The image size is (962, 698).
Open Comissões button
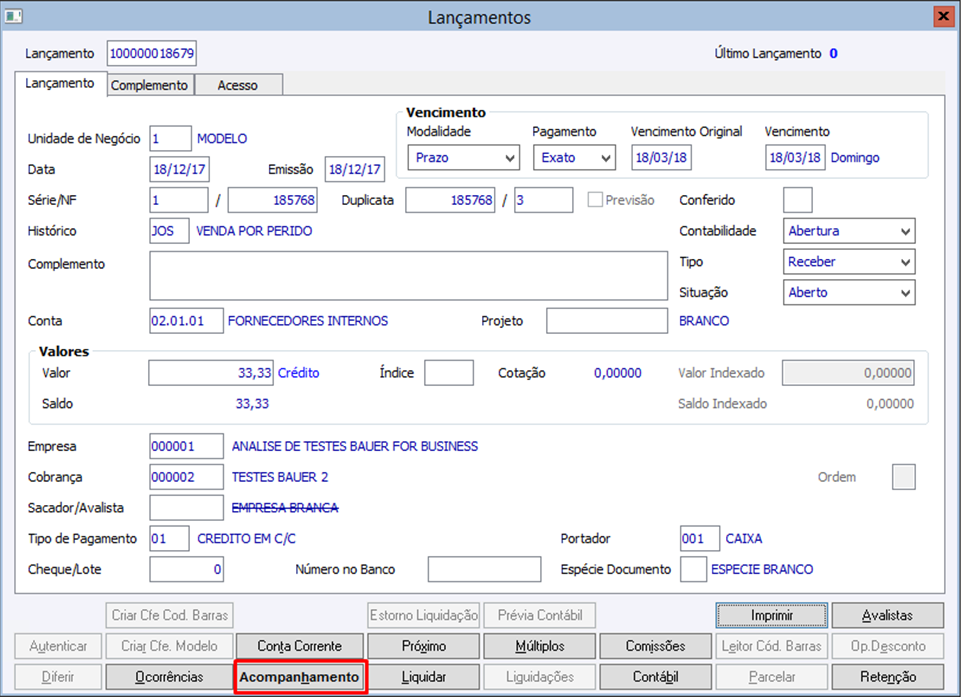(x=655, y=646)
